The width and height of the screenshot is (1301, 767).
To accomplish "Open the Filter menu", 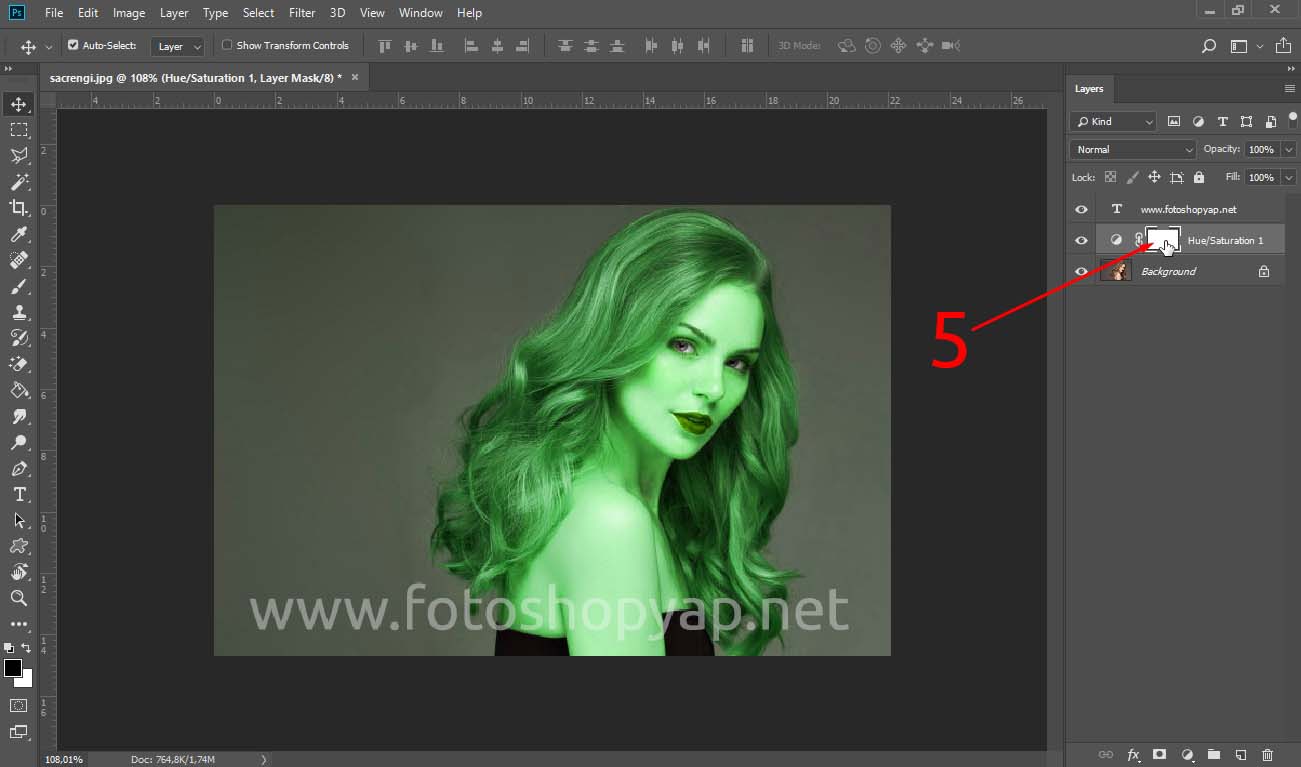I will [301, 13].
